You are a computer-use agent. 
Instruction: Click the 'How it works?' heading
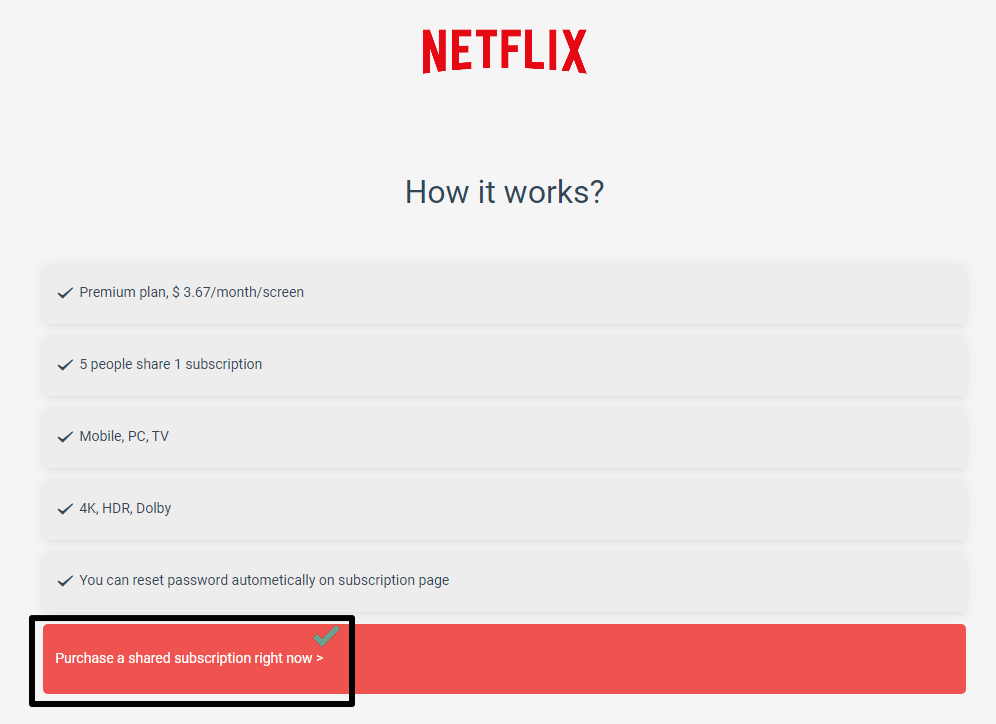[x=504, y=192]
